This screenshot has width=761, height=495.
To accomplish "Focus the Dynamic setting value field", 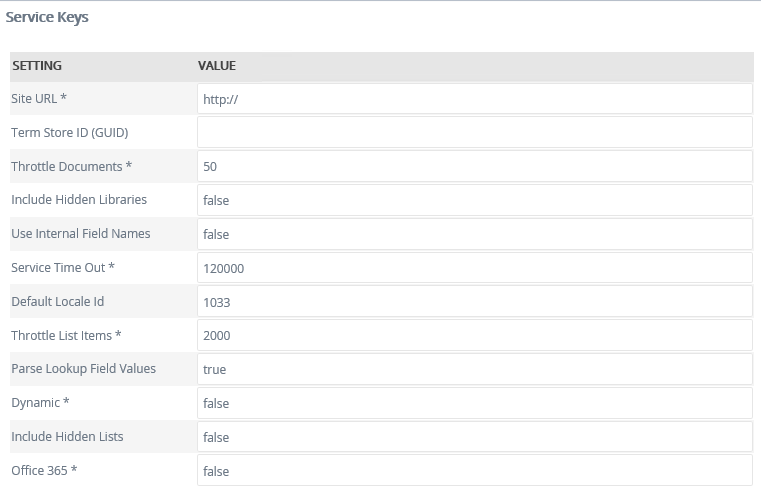I will (x=474, y=403).
